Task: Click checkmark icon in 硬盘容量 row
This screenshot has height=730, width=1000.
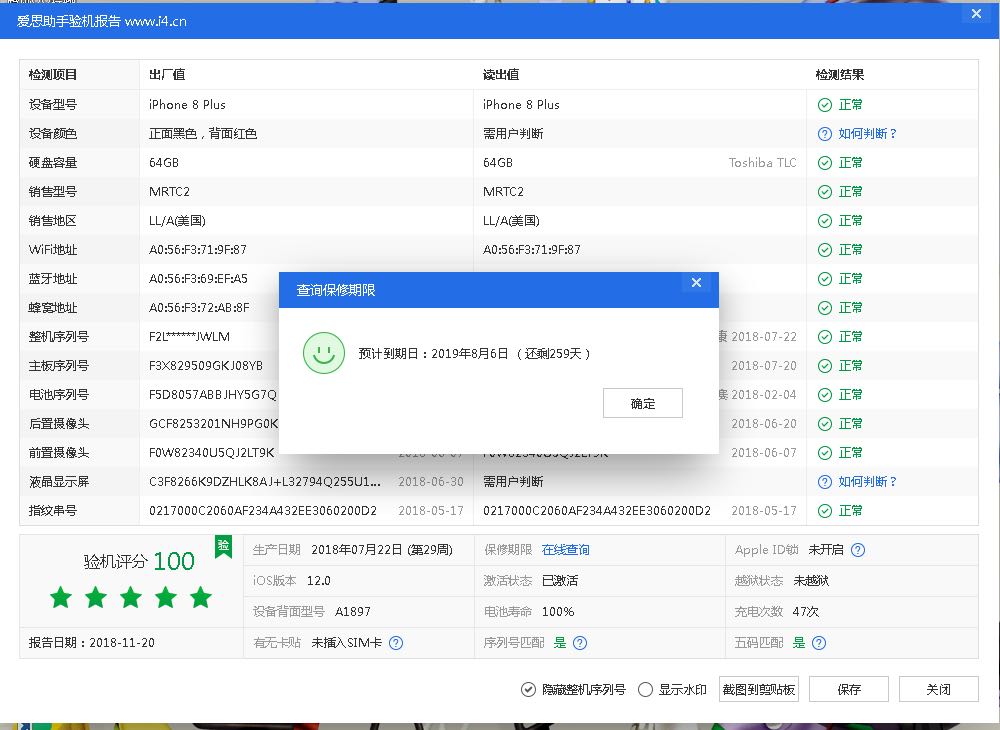Action: point(825,163)
